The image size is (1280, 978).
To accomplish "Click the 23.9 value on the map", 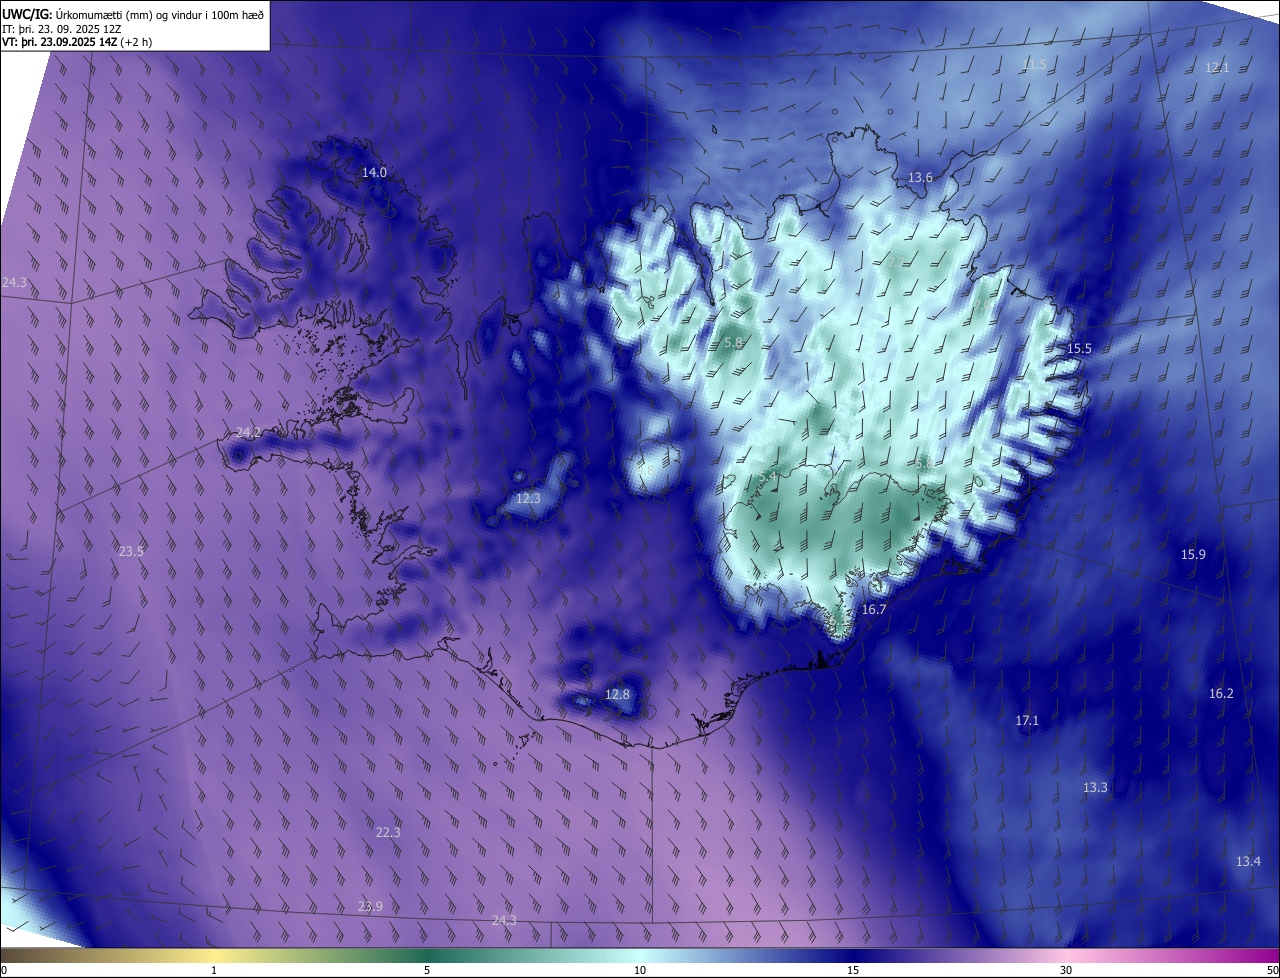I will (370, 907).
